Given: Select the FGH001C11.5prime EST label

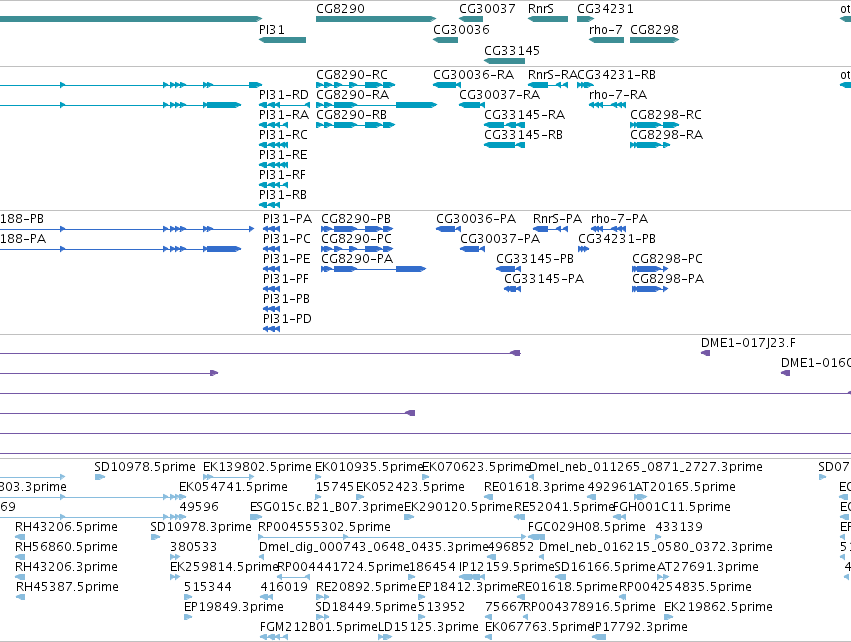Looking at the screenshot, I should [672, 507].
